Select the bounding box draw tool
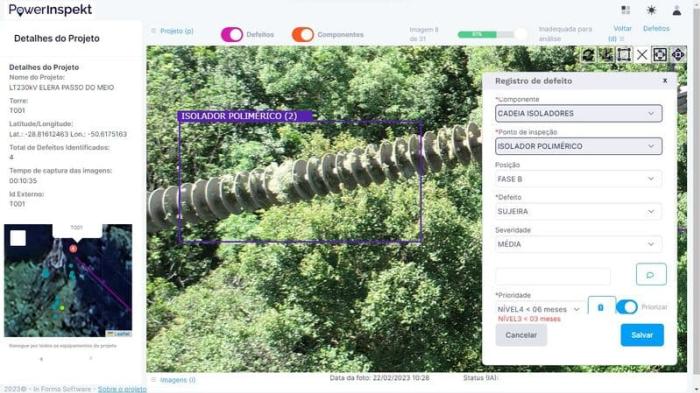Viewport: 700px width, 393px height. 624,54
